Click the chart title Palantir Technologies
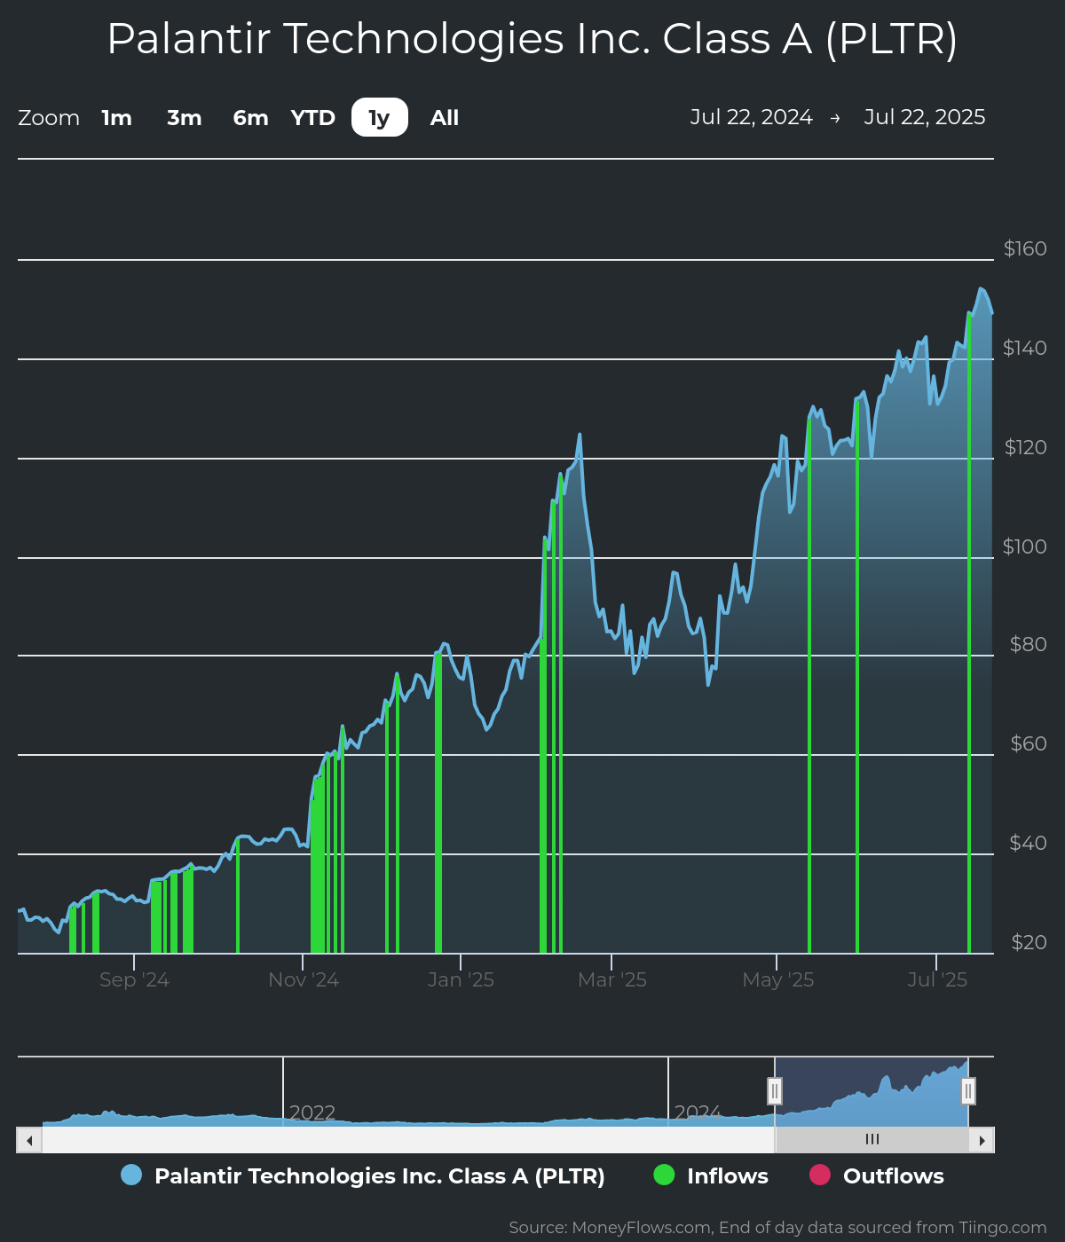The image size is (1065, 1242). (x=532, y=39)
